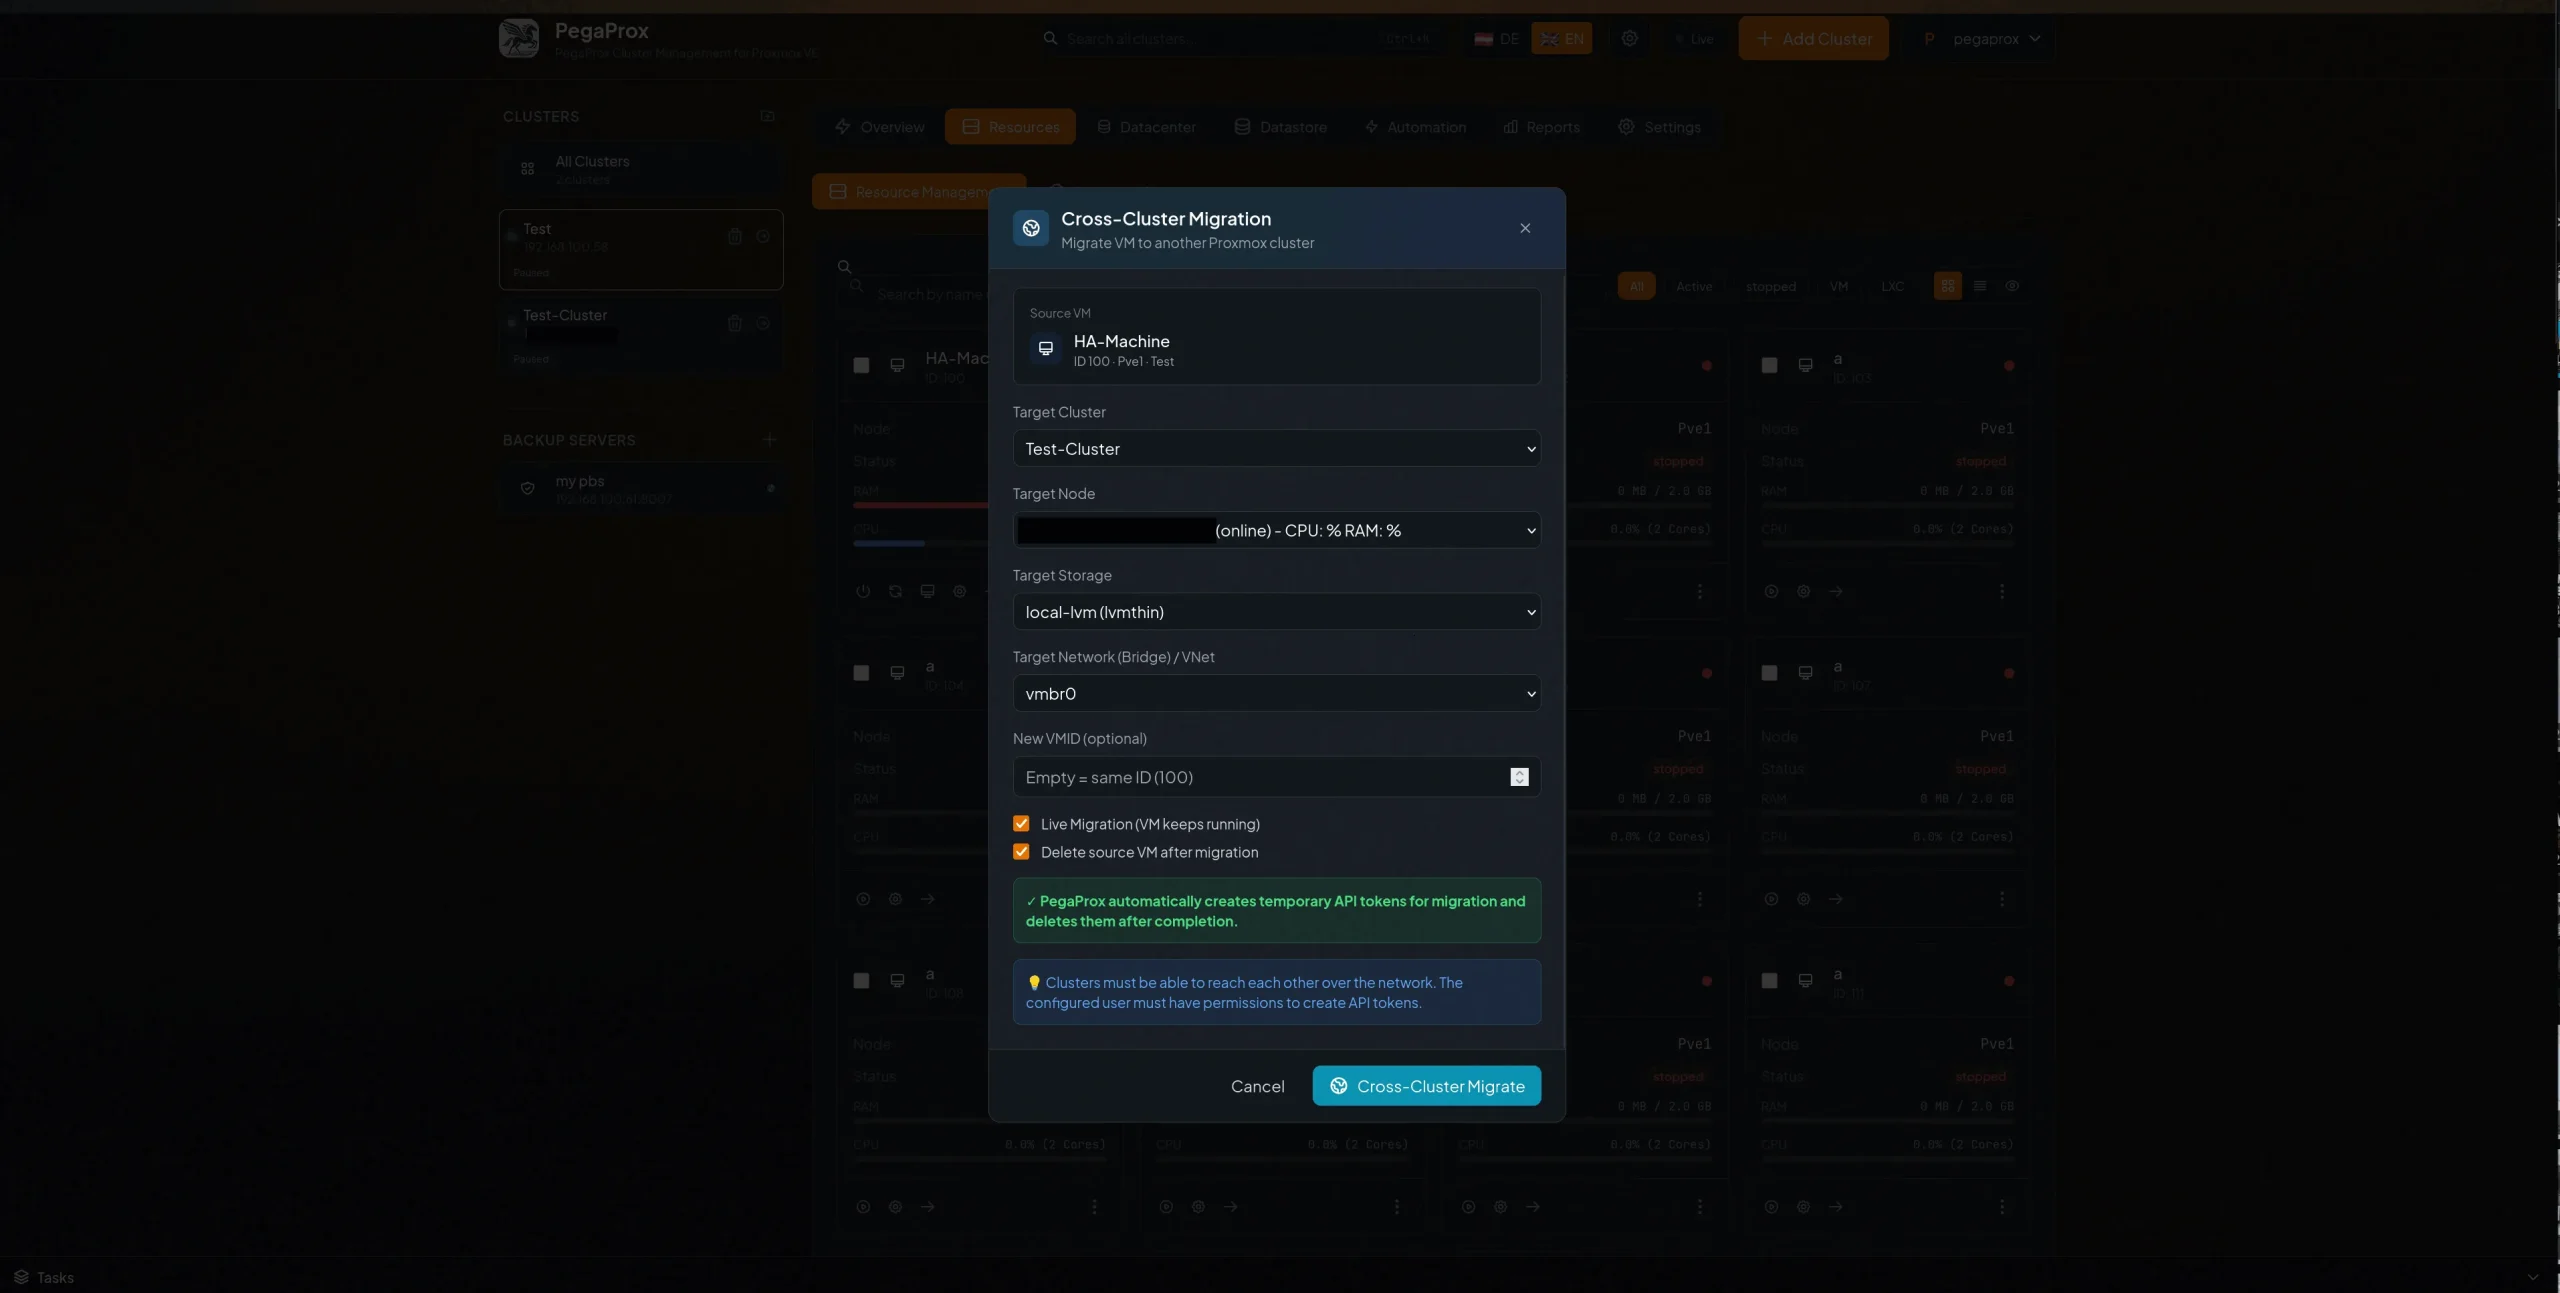The height and width of the screenshot is (1293, 2560).
Task: Select checkbox for VM ID 104
Action: (861, 673)
